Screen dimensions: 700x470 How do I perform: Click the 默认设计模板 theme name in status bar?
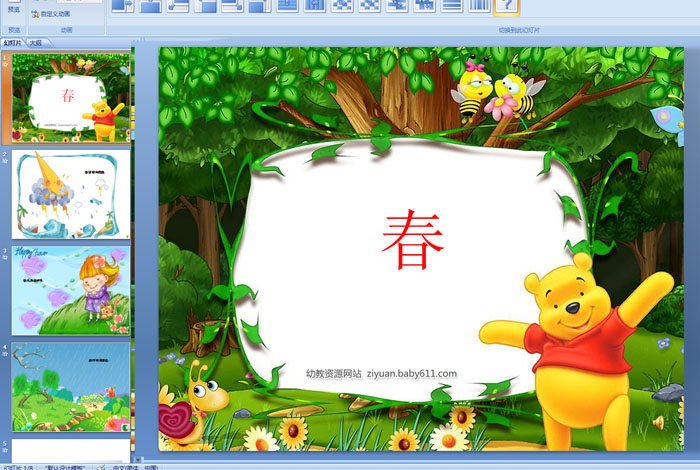(65, 467)
